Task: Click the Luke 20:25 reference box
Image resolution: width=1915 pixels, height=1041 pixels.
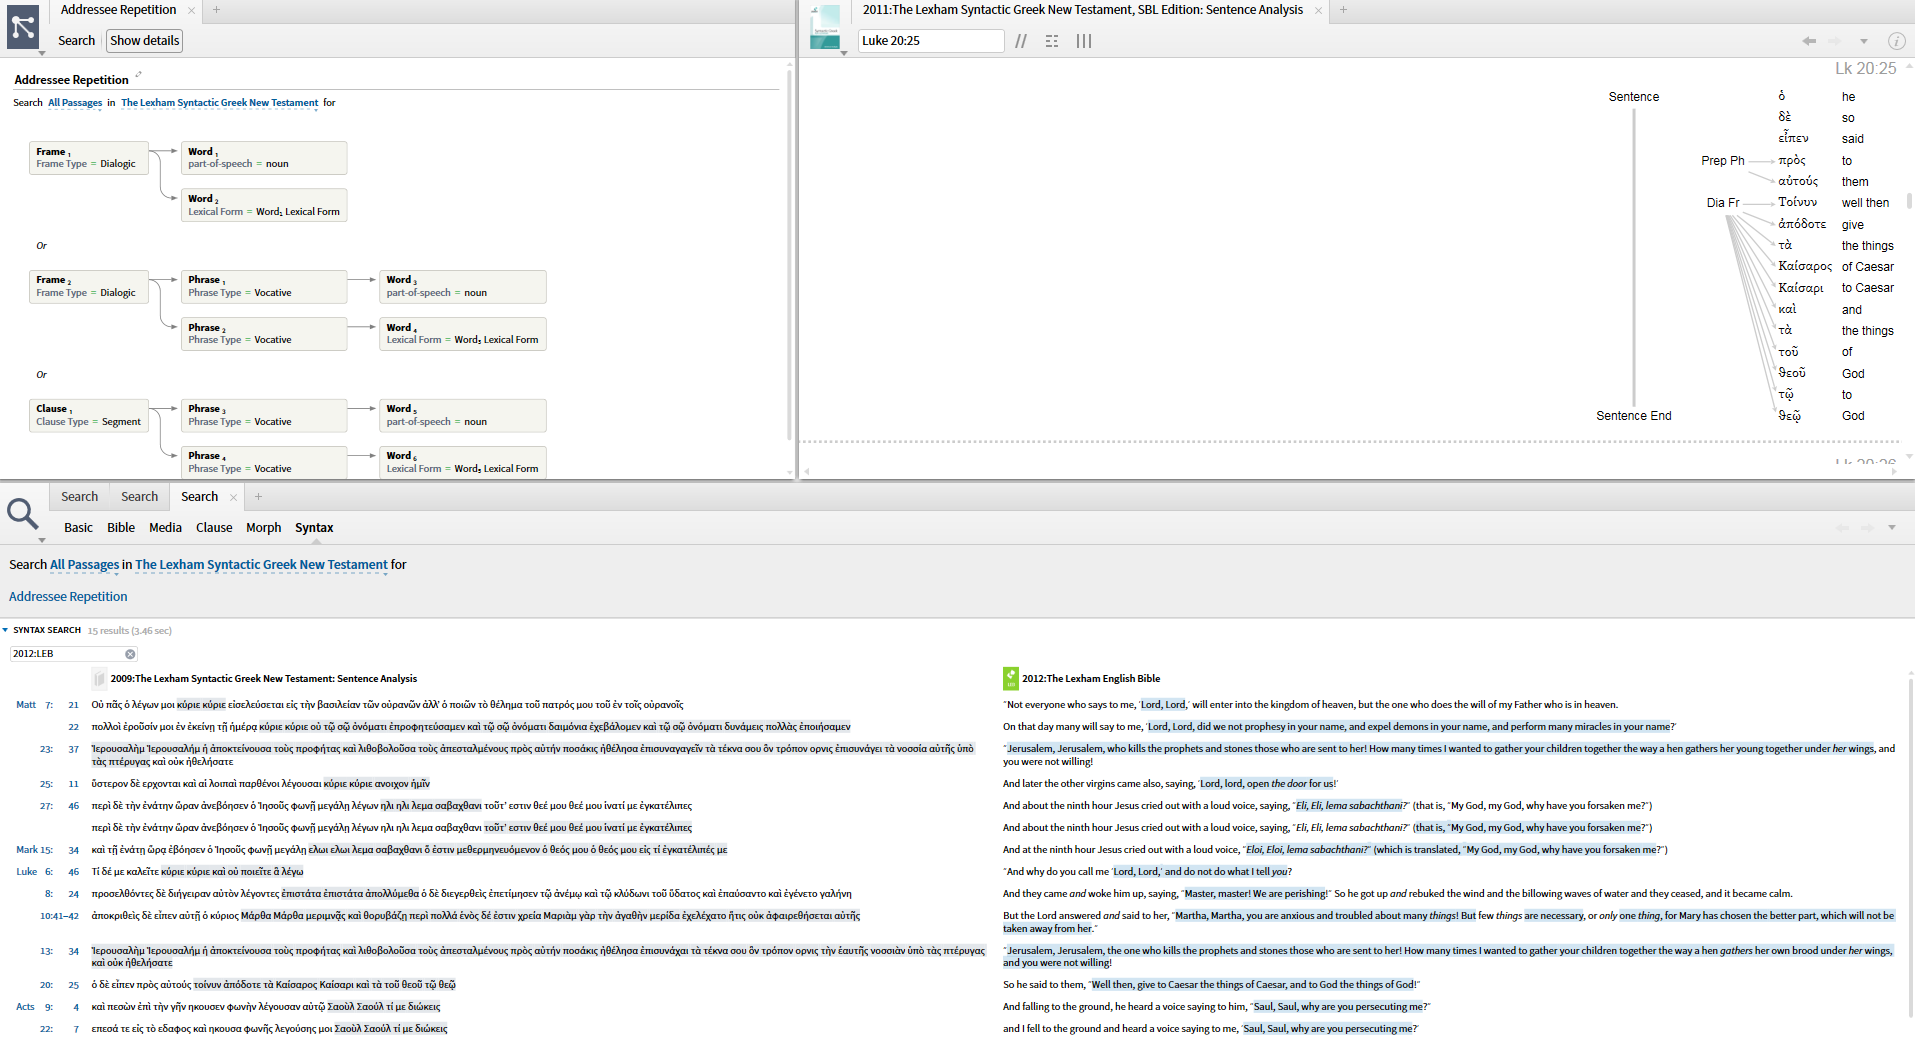Action: pos(931,41)
